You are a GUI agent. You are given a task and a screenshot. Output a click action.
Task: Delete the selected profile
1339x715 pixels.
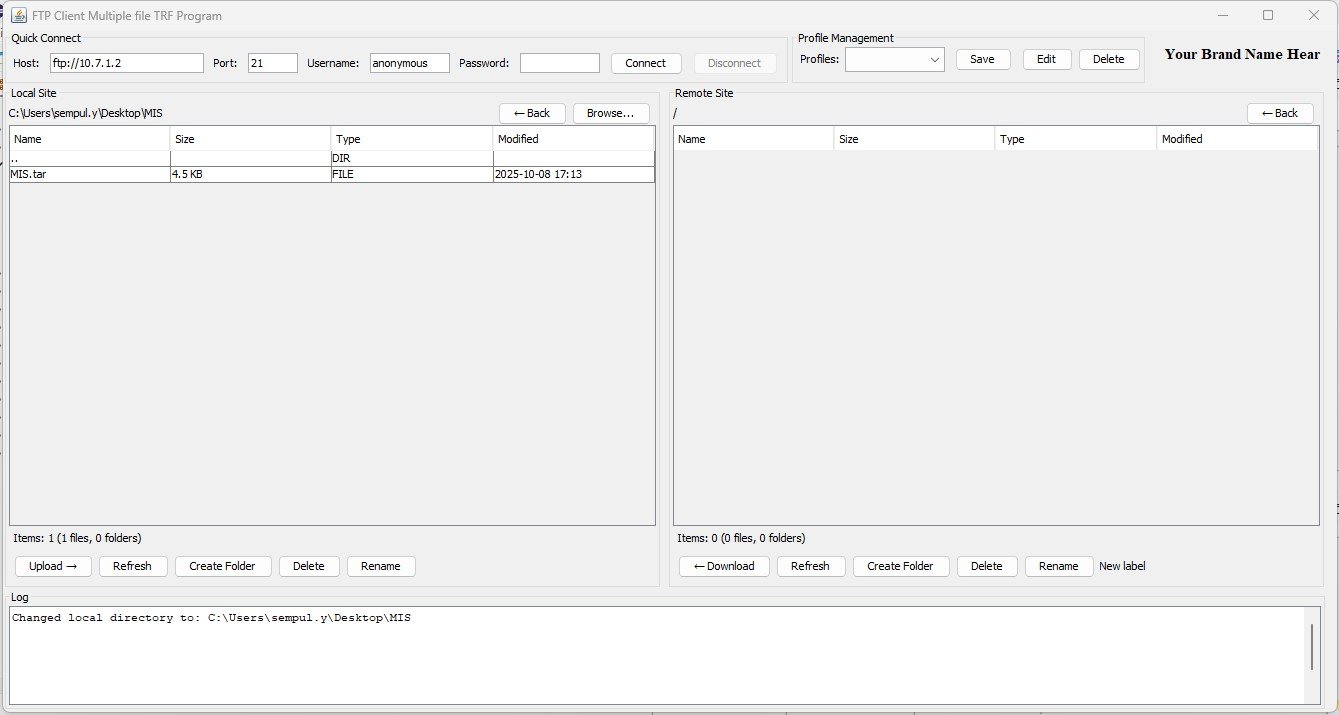[1109, 59]
